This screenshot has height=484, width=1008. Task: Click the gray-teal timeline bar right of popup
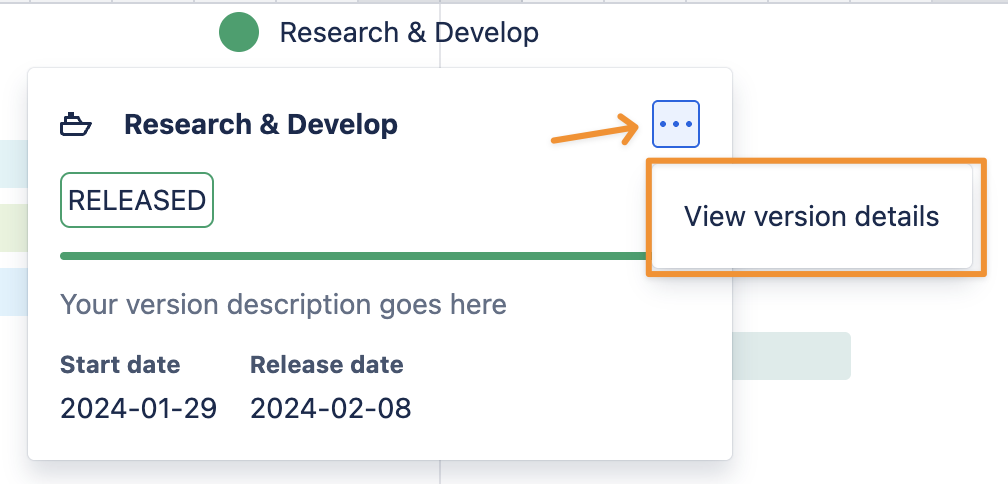[x=790, y=356]
